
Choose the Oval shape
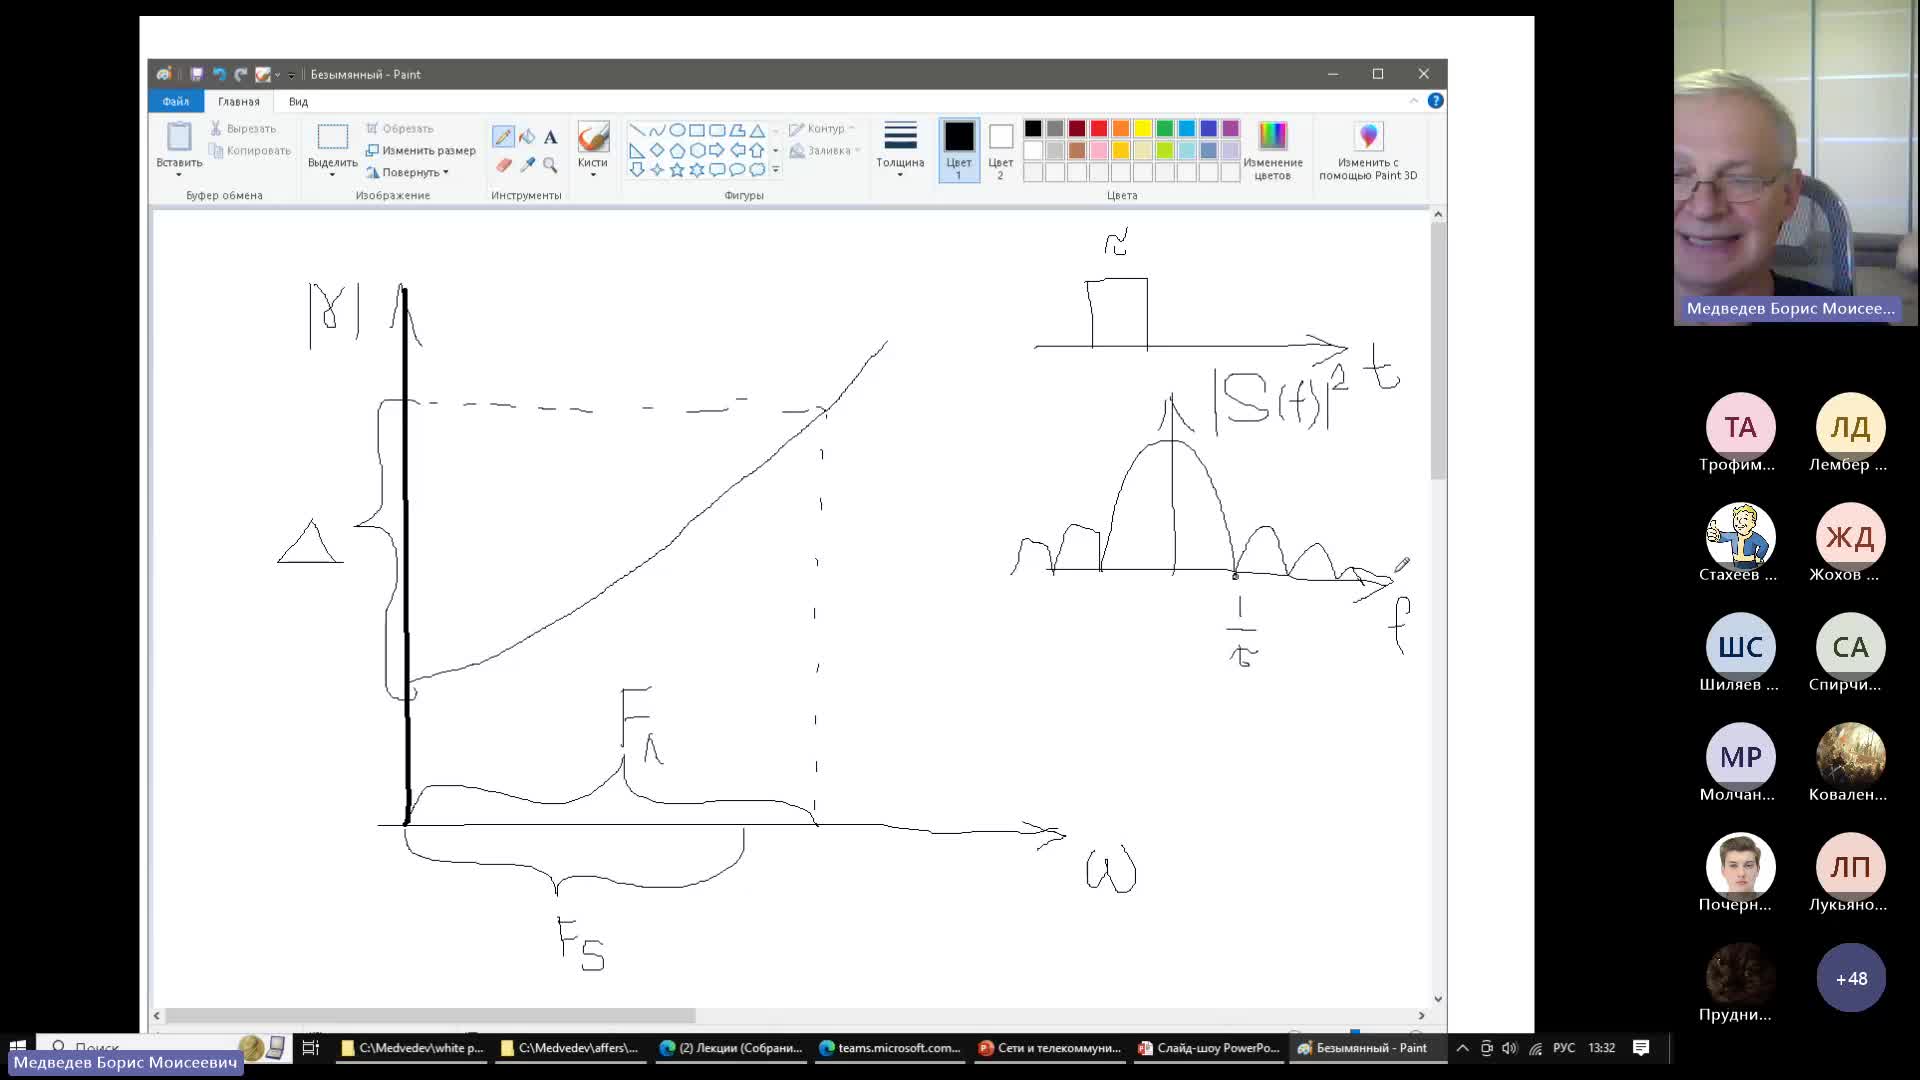677,130
